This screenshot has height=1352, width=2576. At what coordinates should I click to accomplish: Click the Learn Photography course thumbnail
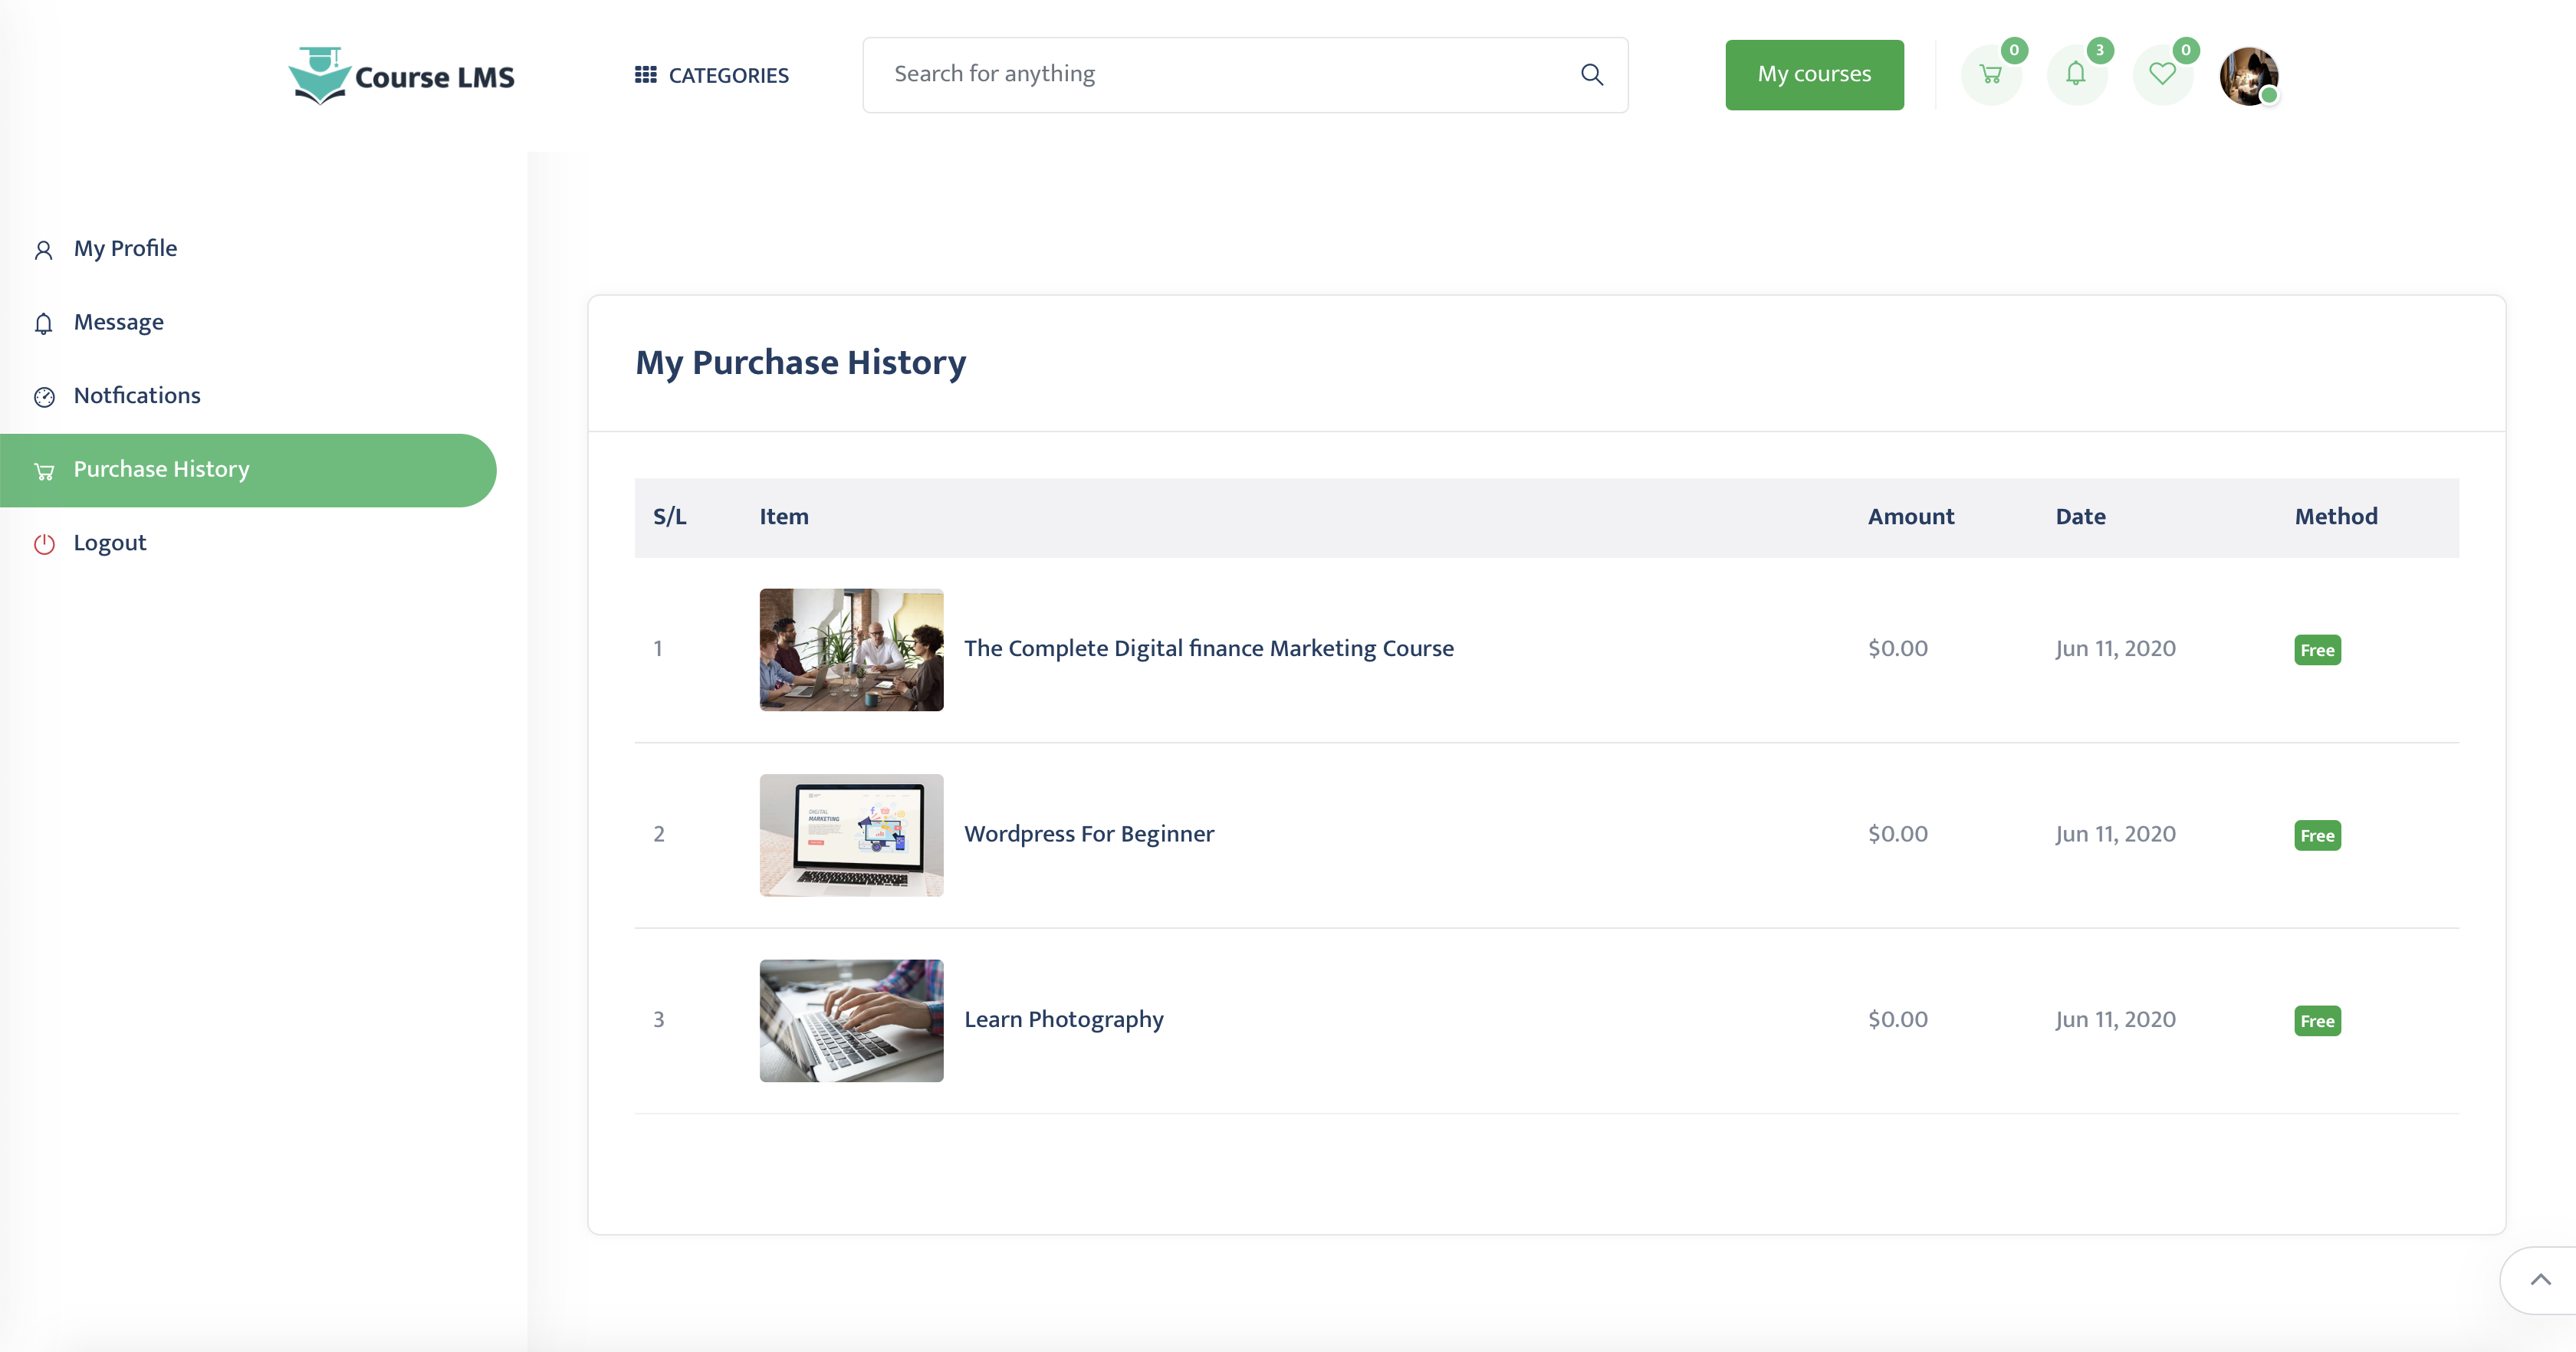[850, 1020]
